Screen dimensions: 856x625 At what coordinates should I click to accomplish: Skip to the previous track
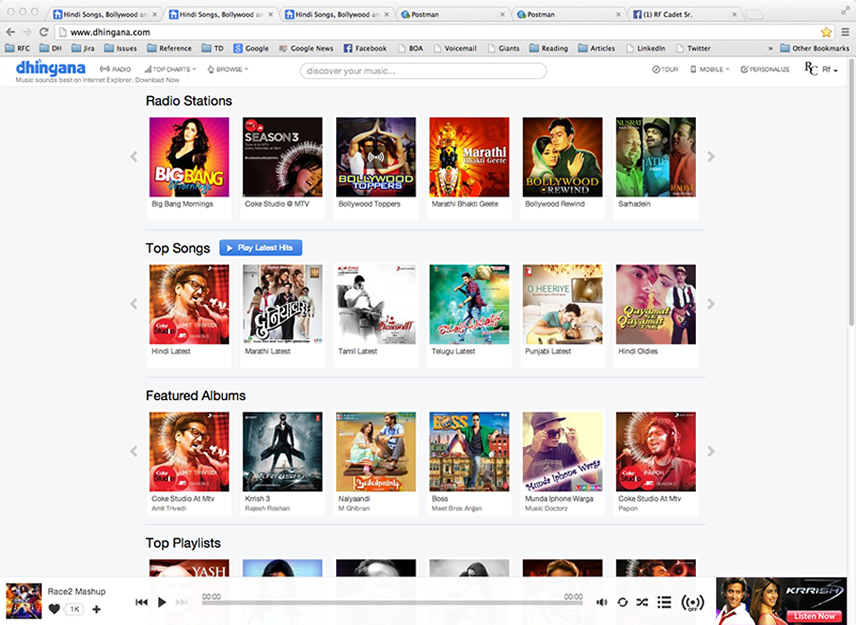point(141,602)
